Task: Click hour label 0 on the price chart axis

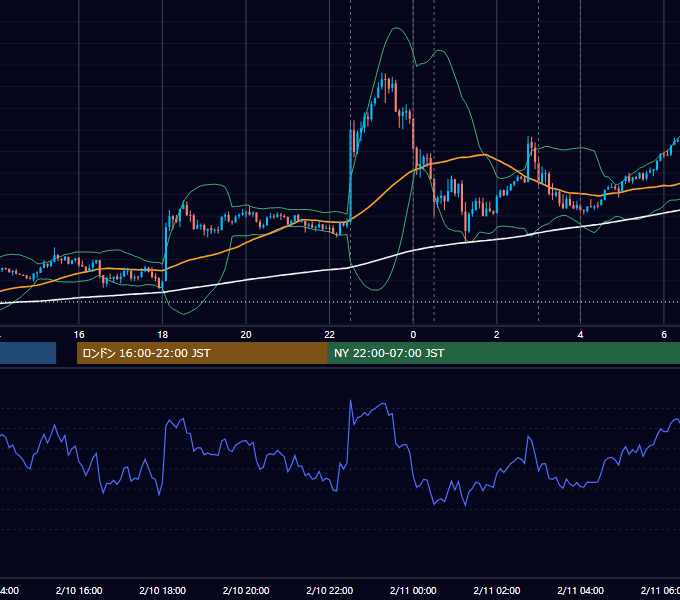Action: click(413, 335)
